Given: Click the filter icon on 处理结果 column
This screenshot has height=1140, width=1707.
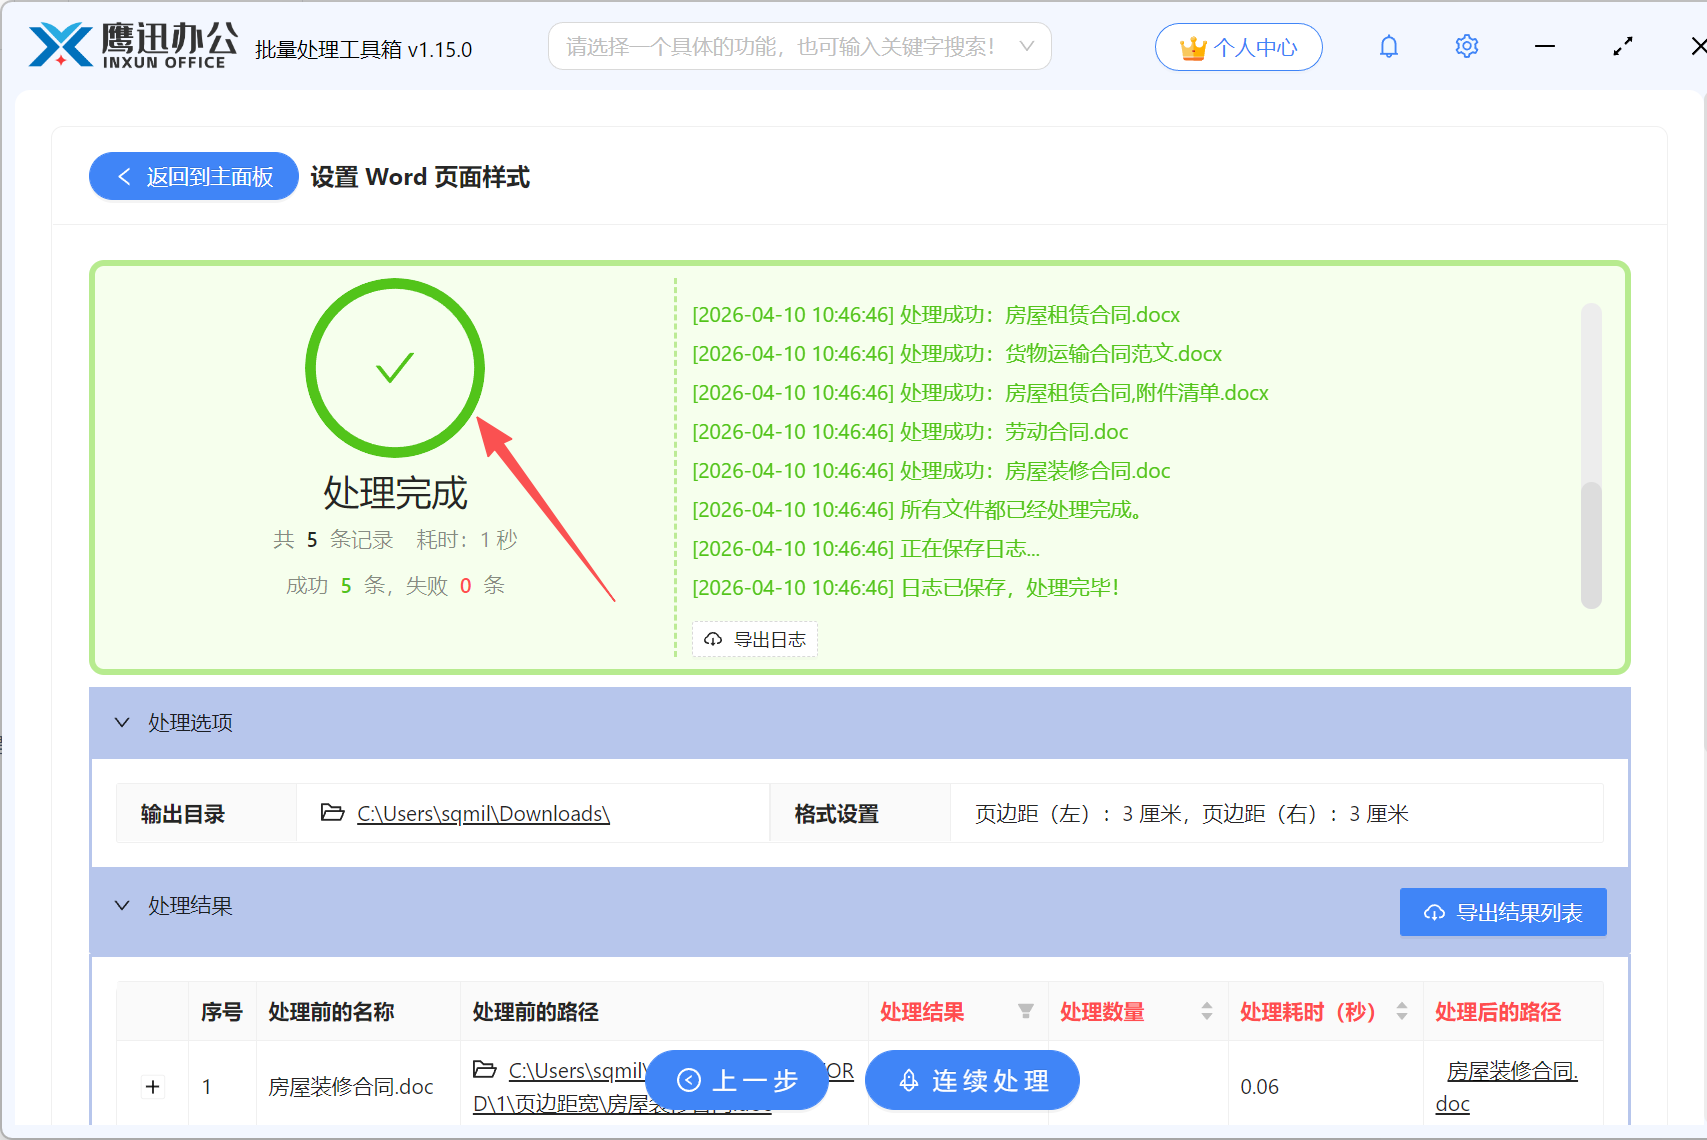Looking at the screenshot, I should [1027, 1012].
